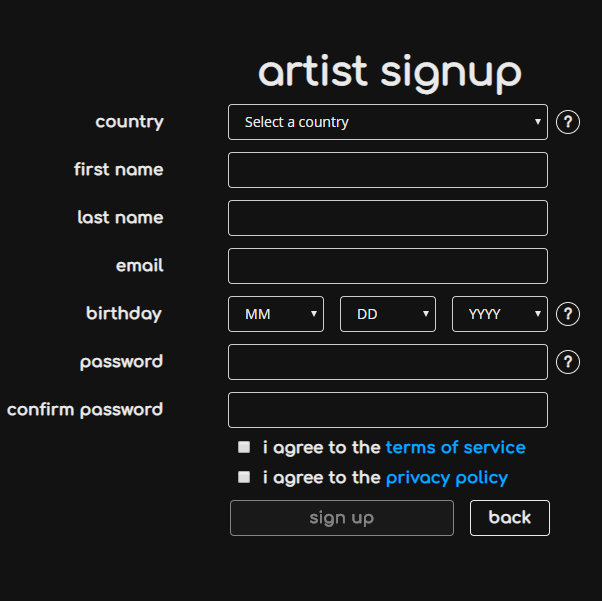Focus the last name input field
602x601 pixels.
(x=387, y=218)
